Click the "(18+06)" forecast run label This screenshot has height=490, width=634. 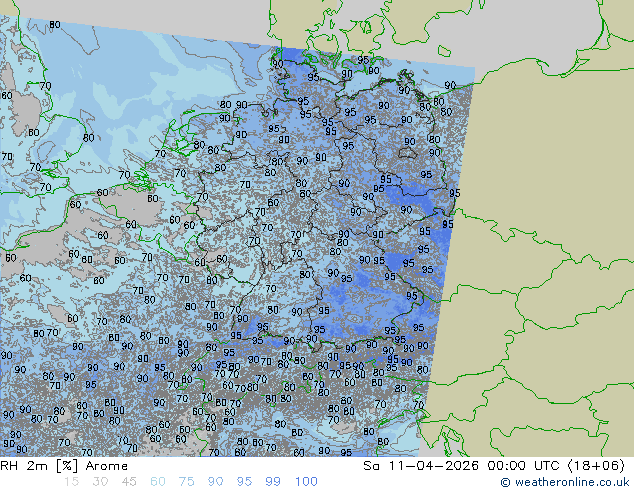597,466
